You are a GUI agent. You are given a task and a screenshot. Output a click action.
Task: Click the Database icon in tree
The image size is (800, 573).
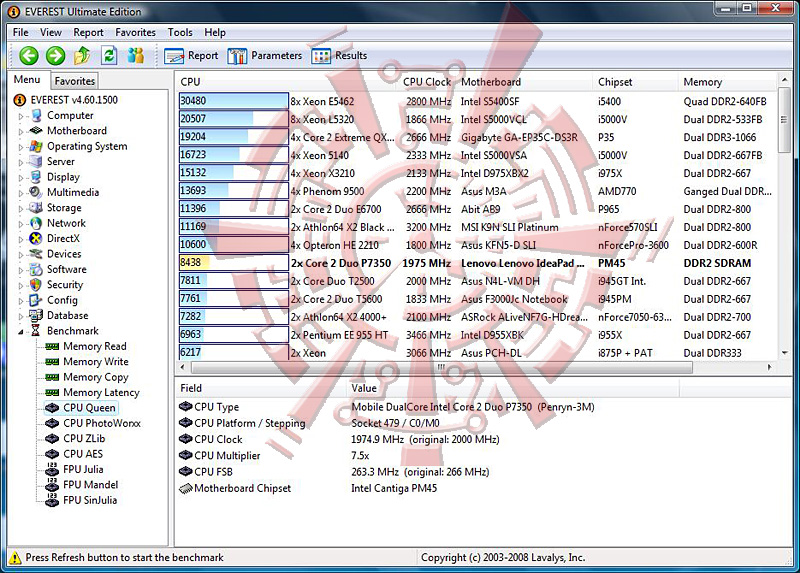pos(36,315)
